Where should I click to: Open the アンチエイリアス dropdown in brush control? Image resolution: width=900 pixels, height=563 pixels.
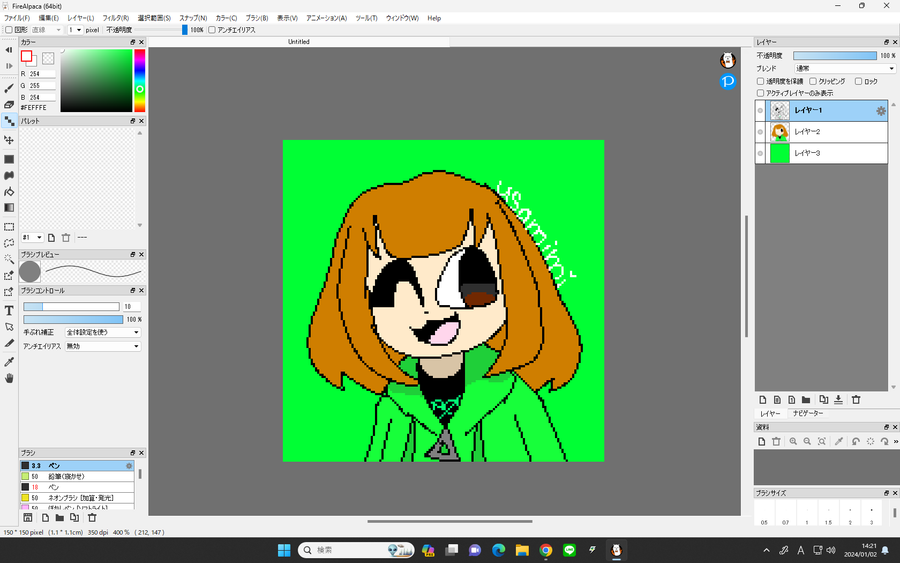(102, 347)
